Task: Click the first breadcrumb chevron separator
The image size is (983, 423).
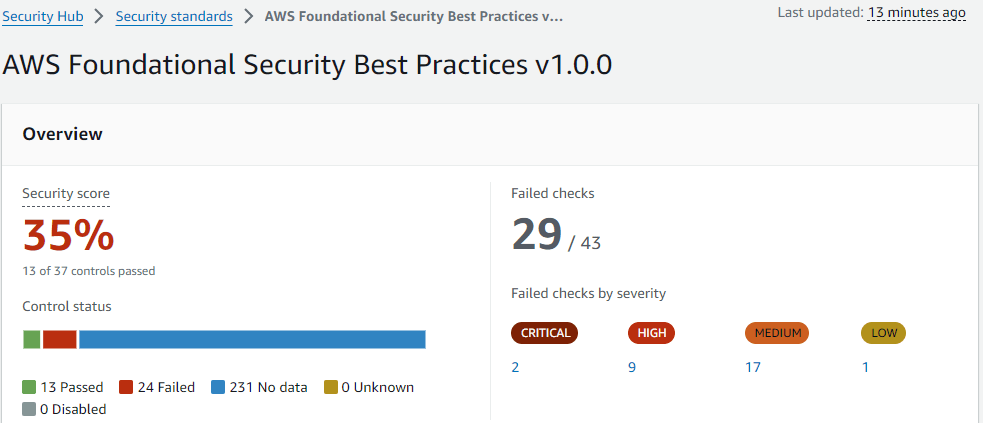Action: pos(99,16)
